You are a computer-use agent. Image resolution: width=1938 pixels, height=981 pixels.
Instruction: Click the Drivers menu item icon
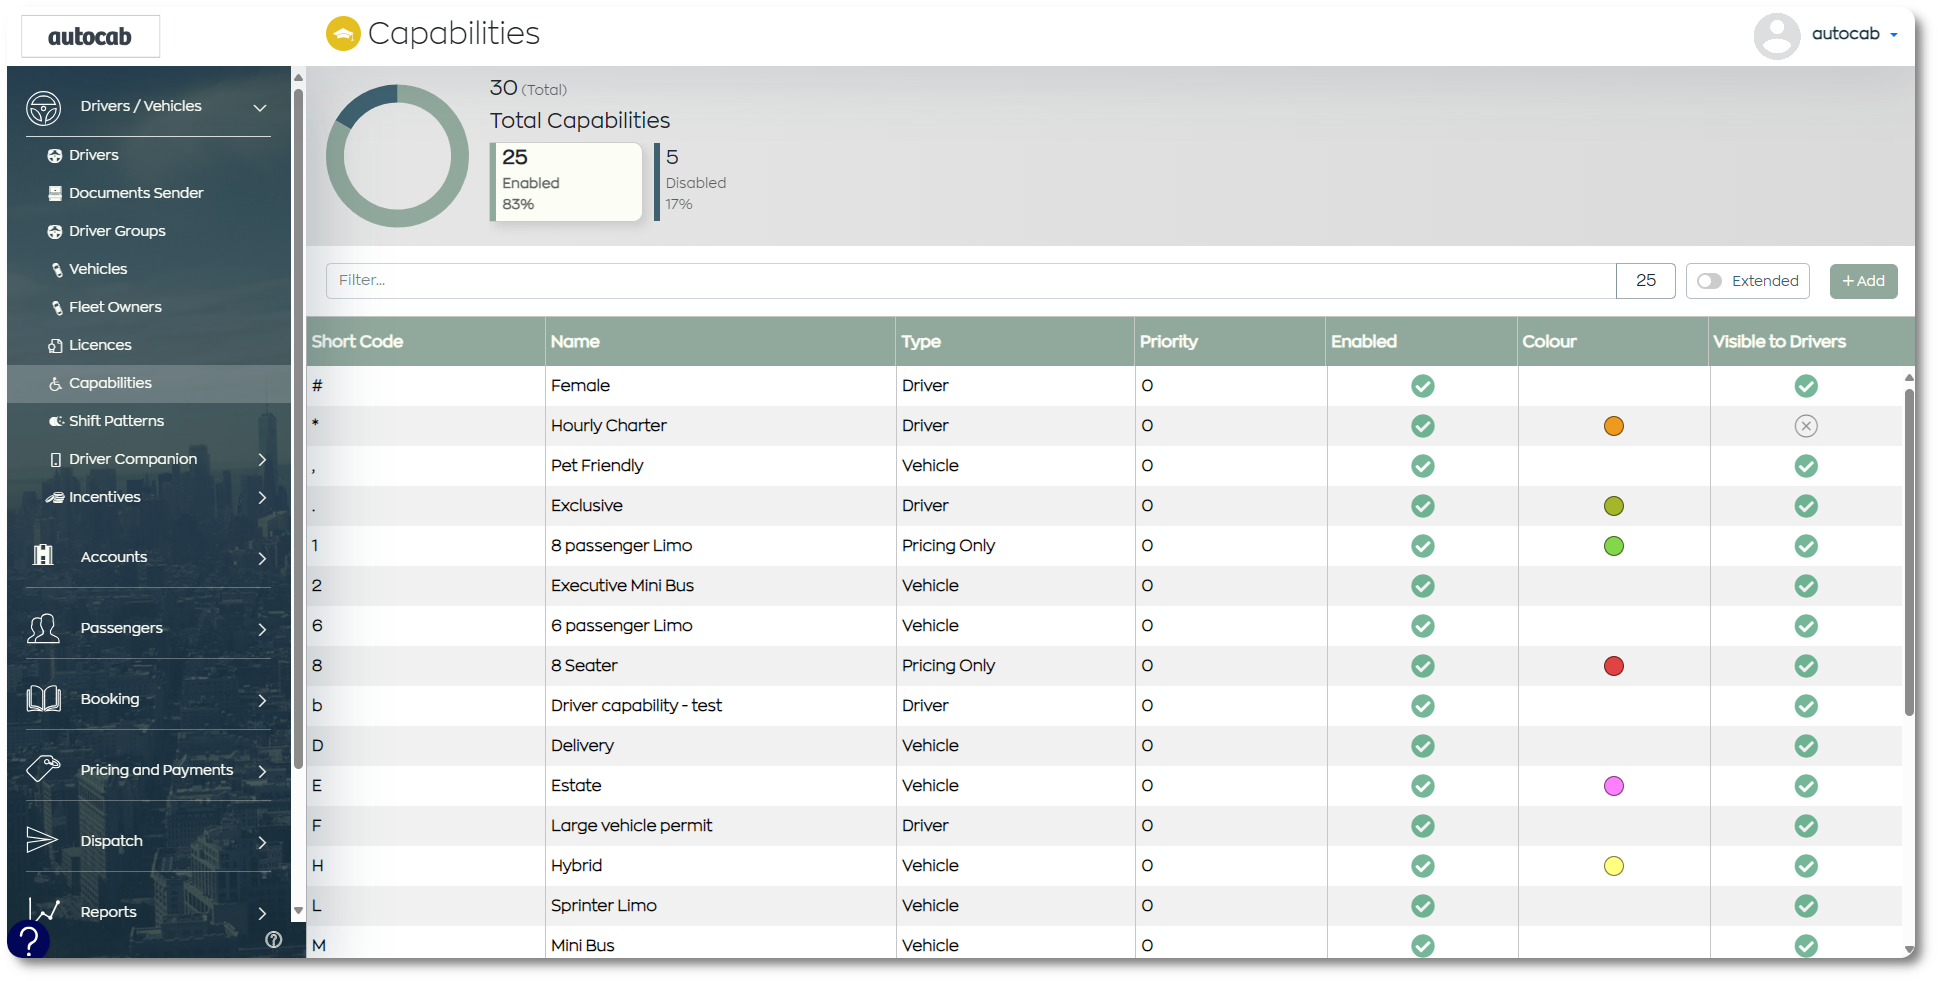pos(55,156)
